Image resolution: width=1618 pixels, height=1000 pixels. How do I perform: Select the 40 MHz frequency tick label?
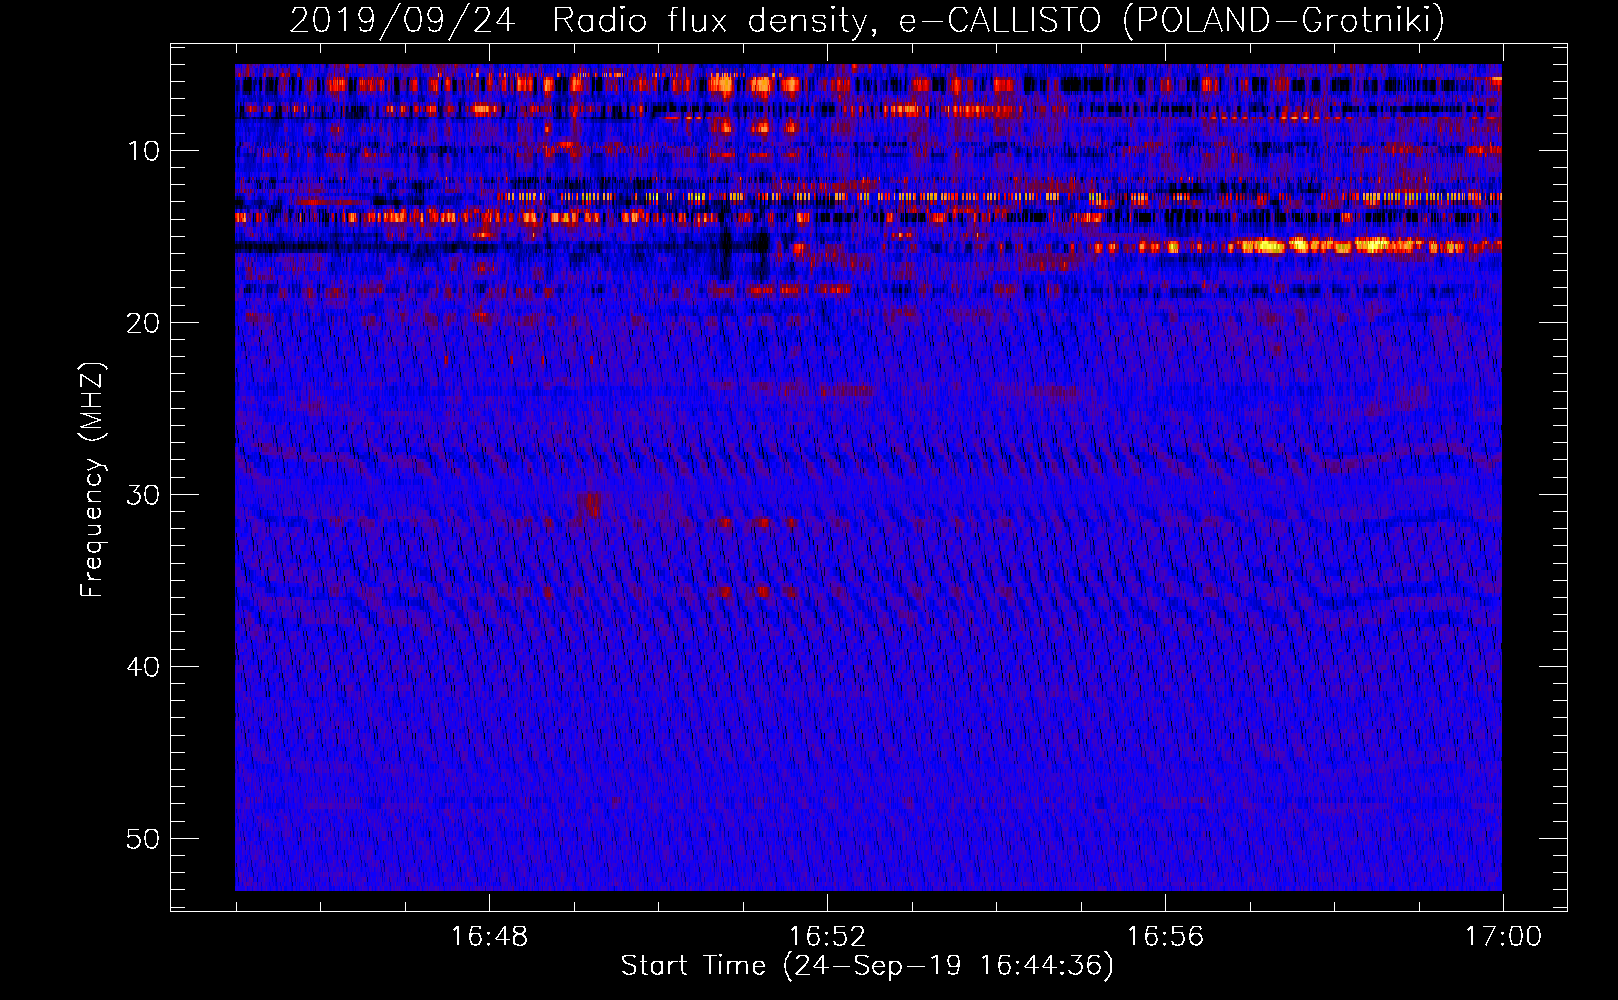pyautogui.click(x=144, y=667)
